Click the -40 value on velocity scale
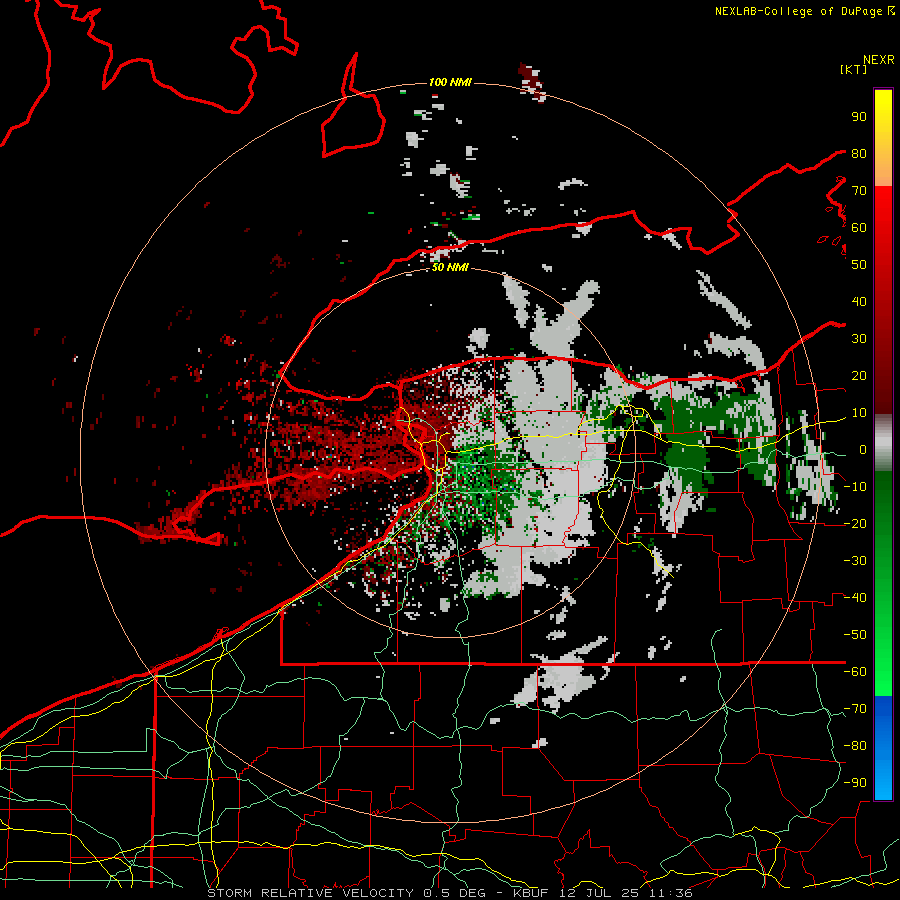900x900 pixels. (855, 598)
